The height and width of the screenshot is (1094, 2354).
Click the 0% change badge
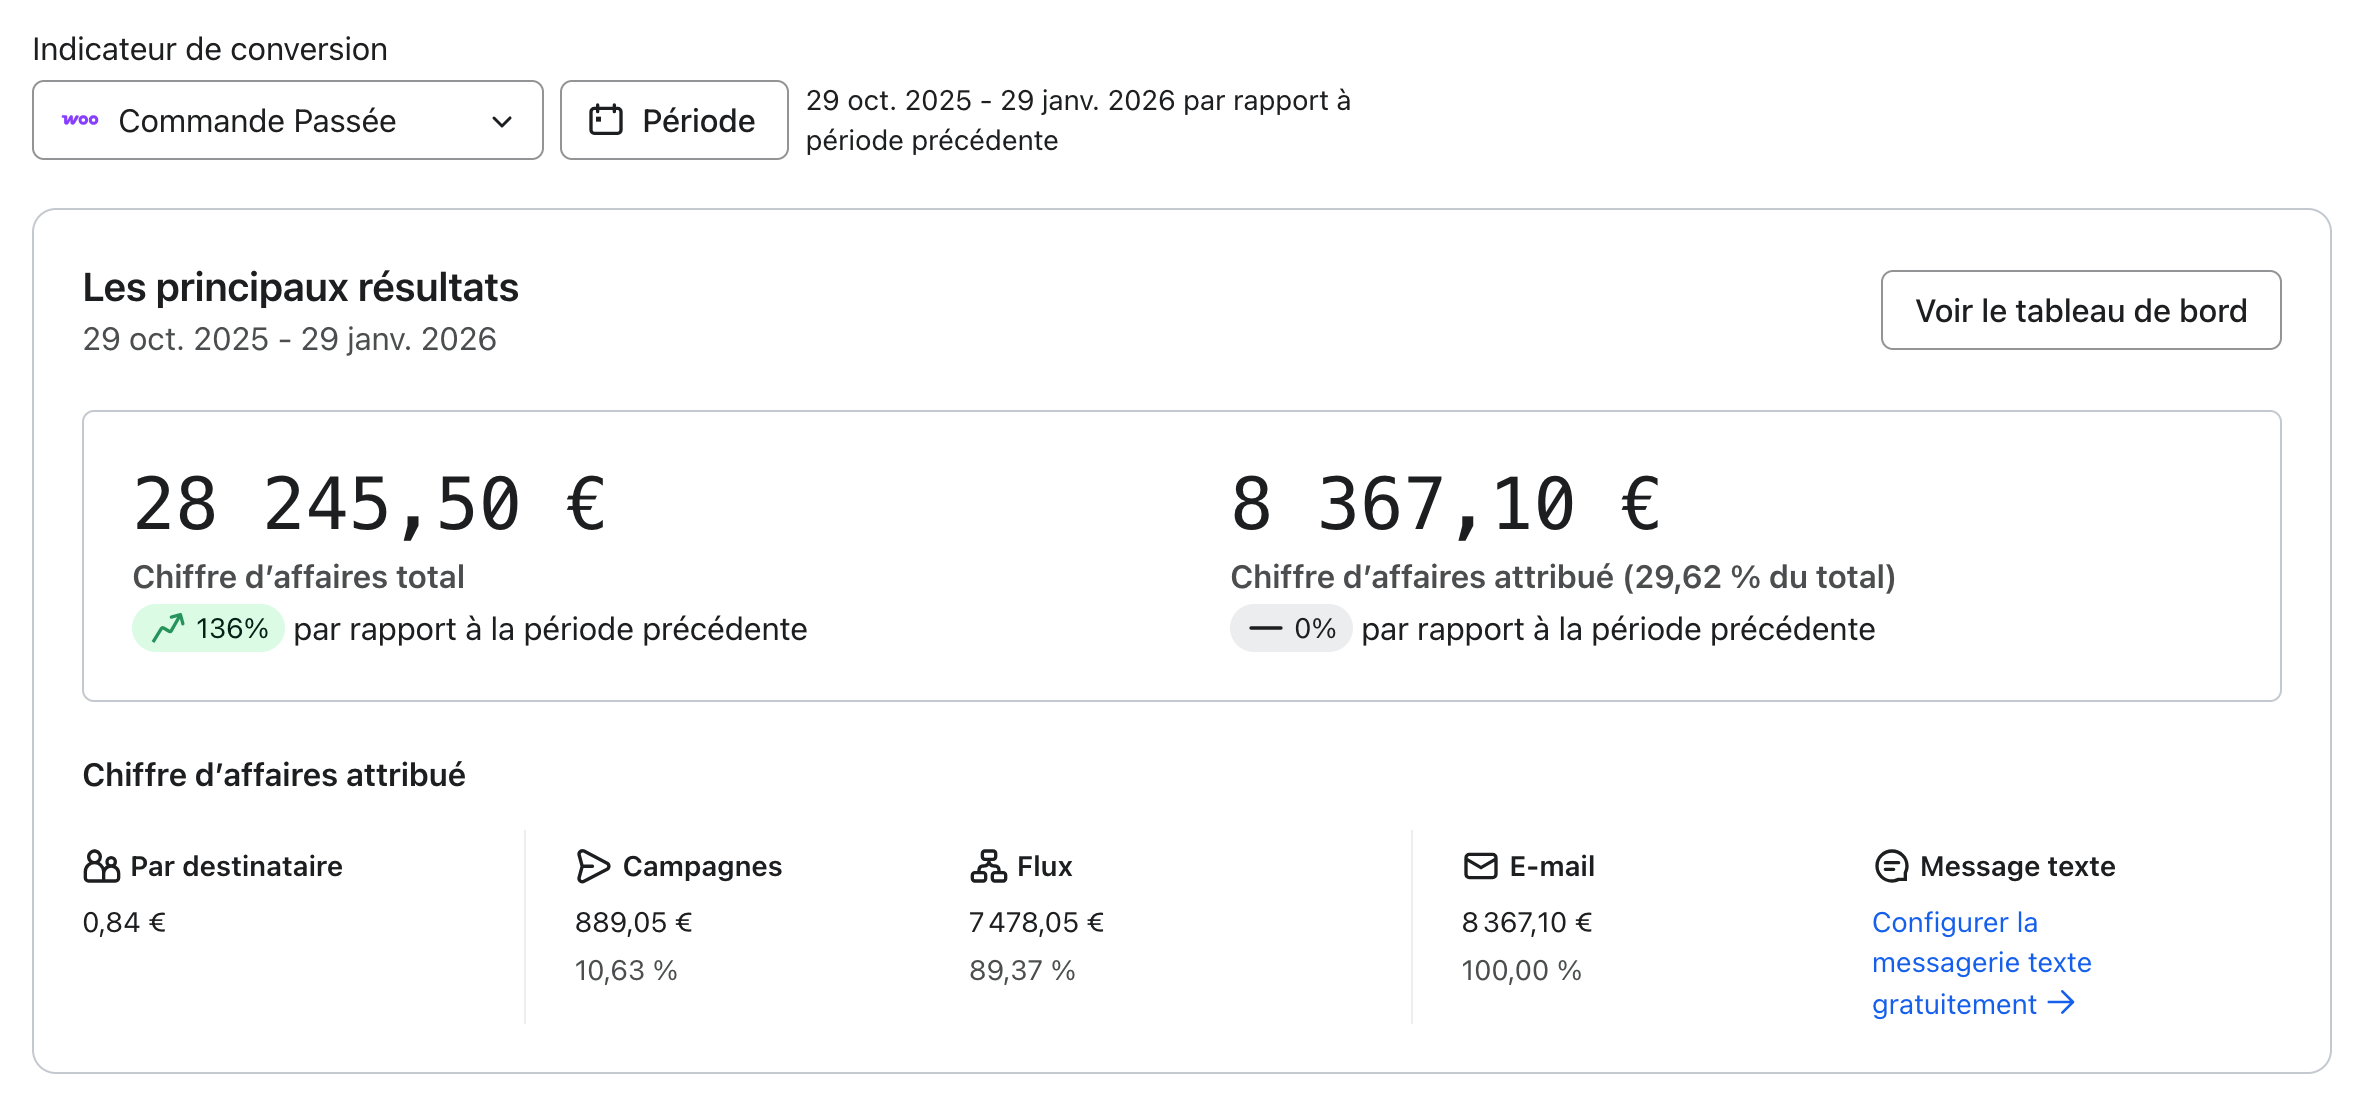click(x=1290, y=628)
